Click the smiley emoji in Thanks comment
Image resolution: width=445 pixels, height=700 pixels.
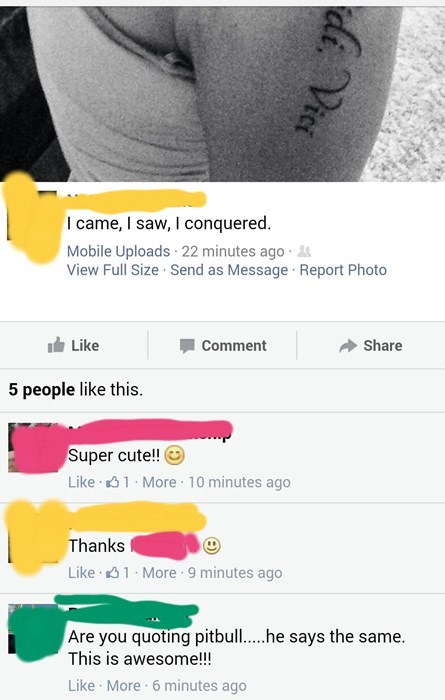pos(212,546)
